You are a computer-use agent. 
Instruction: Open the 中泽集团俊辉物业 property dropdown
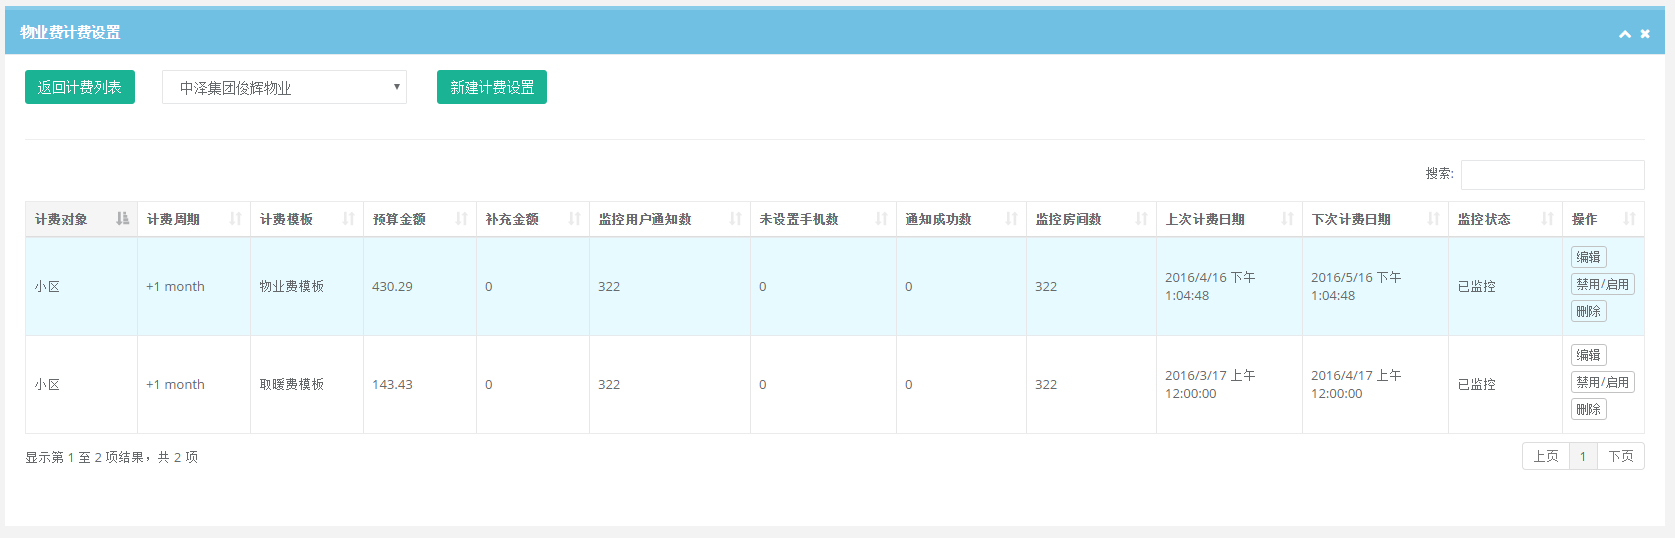(x=284, y=88)
